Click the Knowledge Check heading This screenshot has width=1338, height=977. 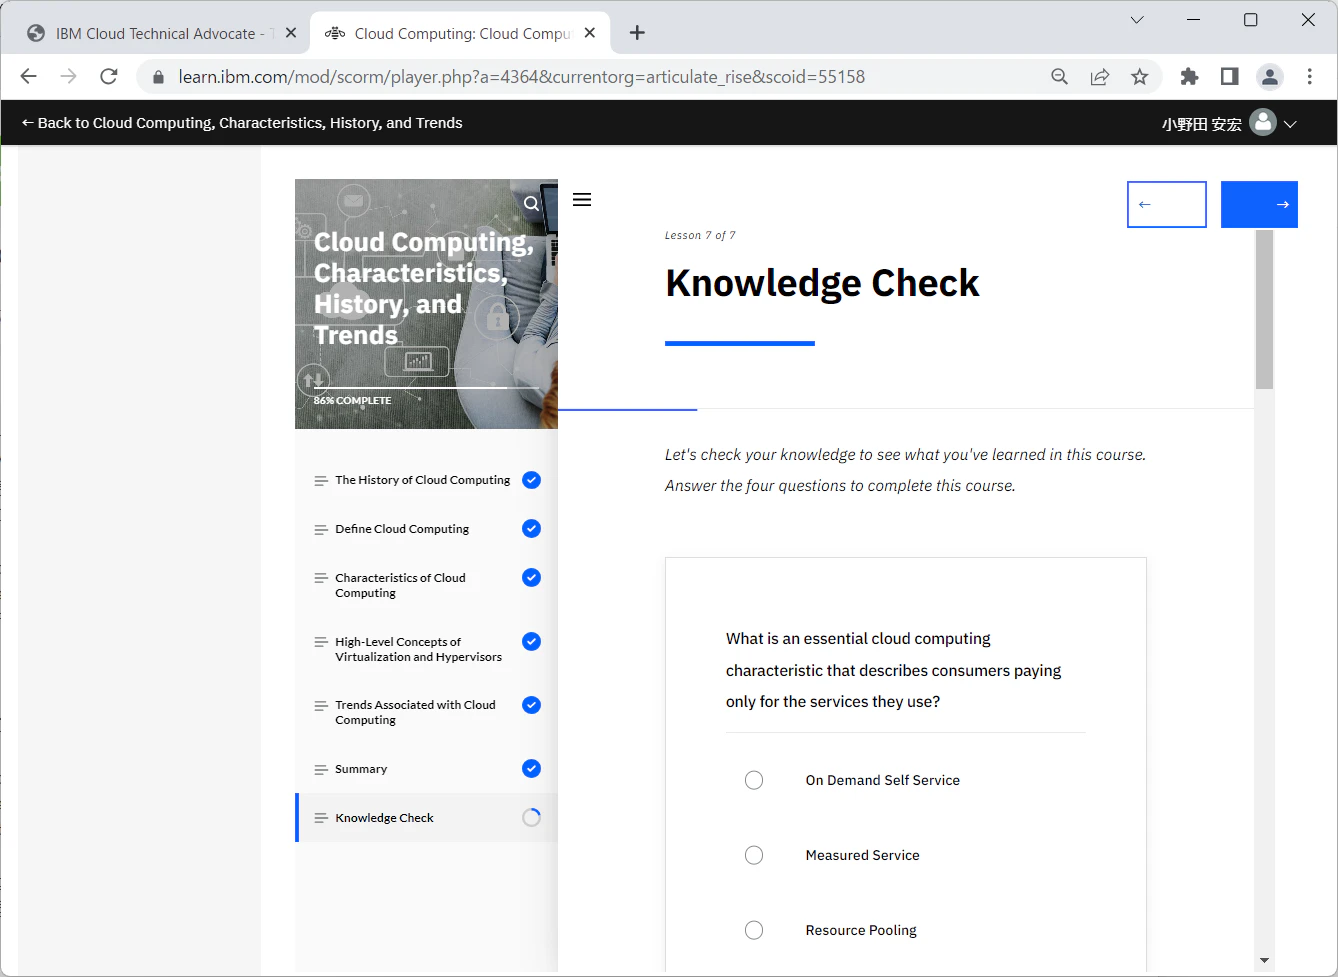point(822,284)
